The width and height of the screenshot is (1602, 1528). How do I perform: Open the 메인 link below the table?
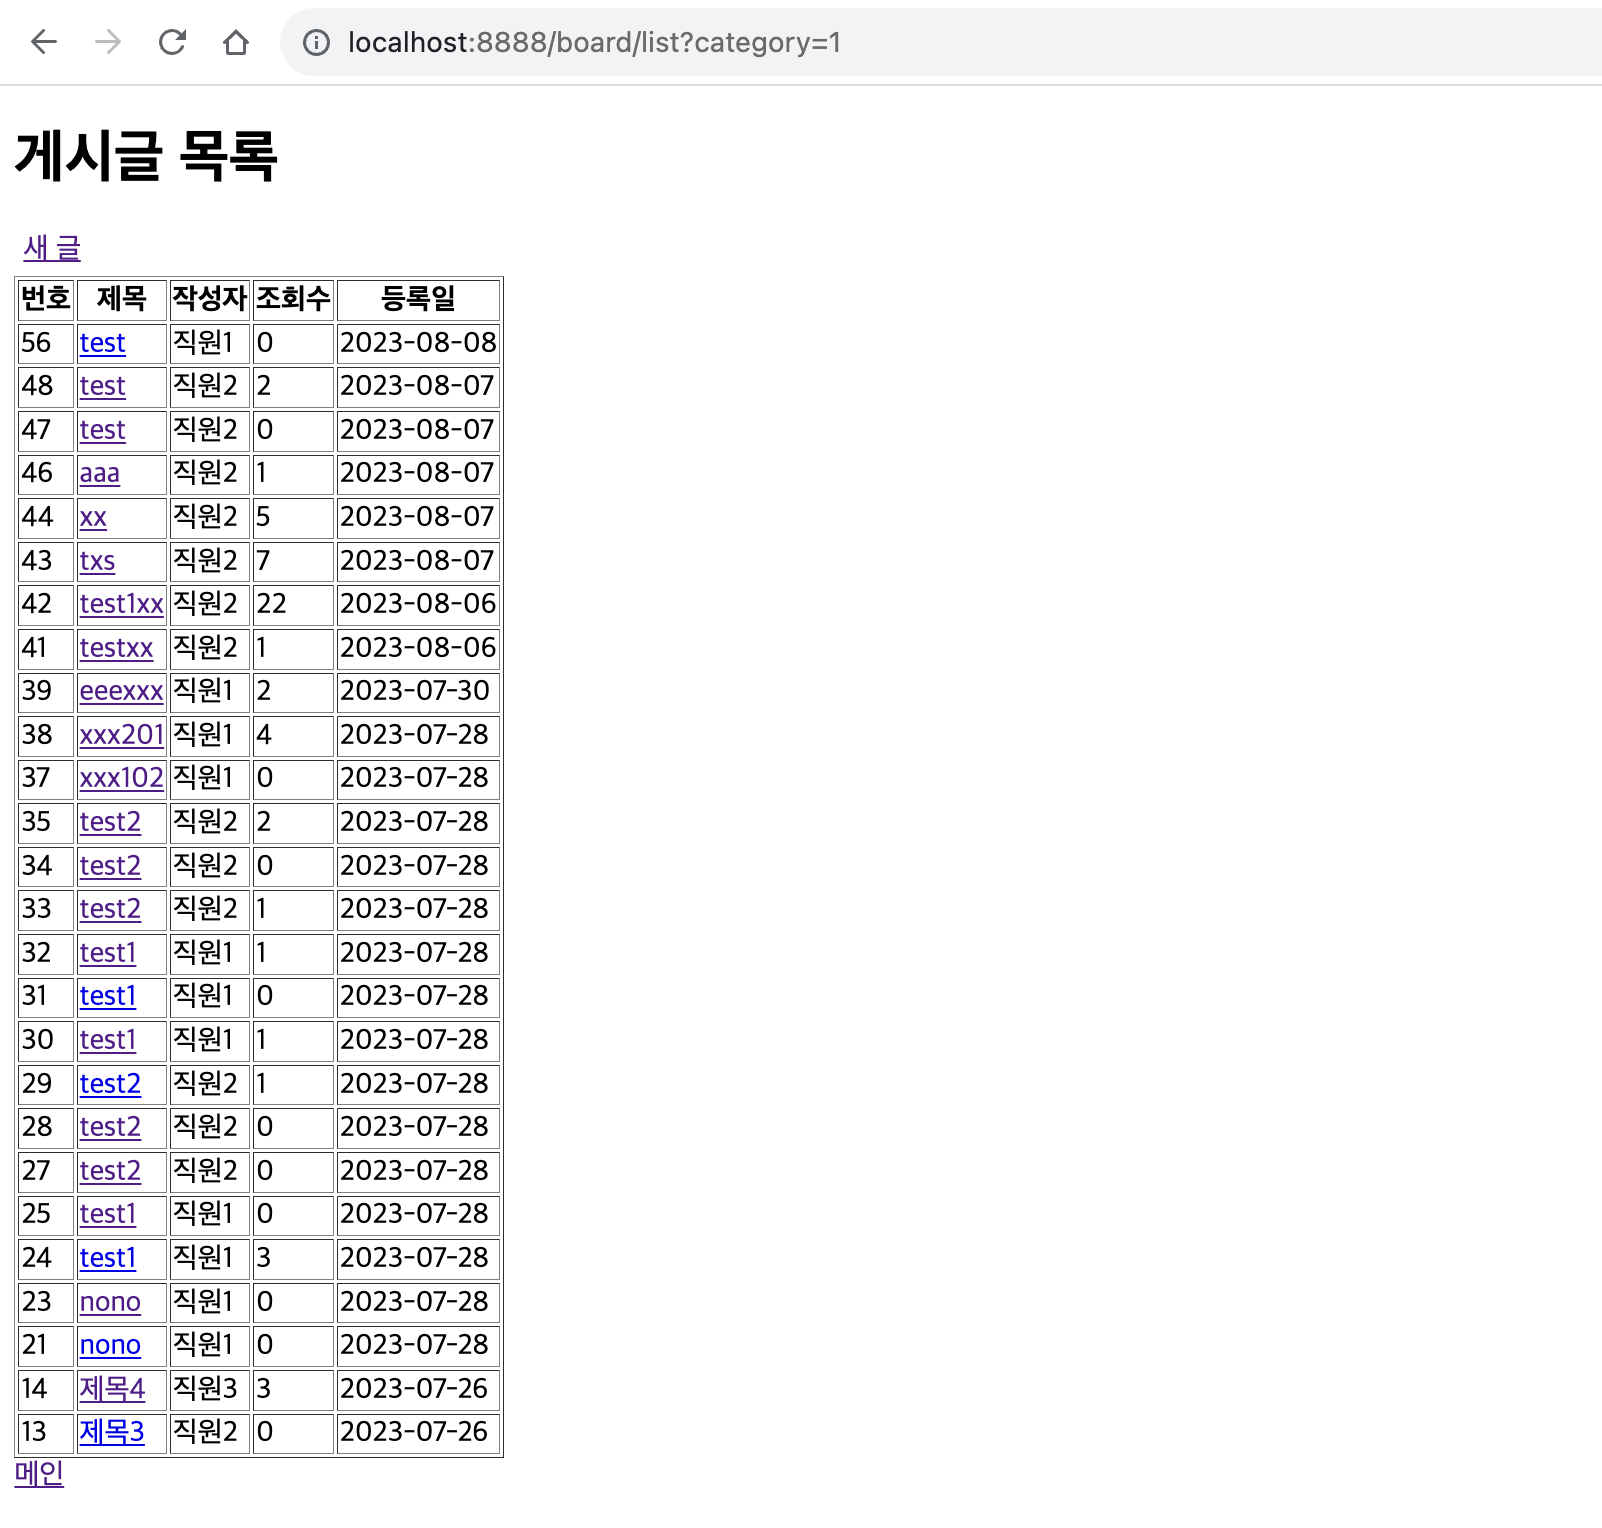(x=39, y=1473)
